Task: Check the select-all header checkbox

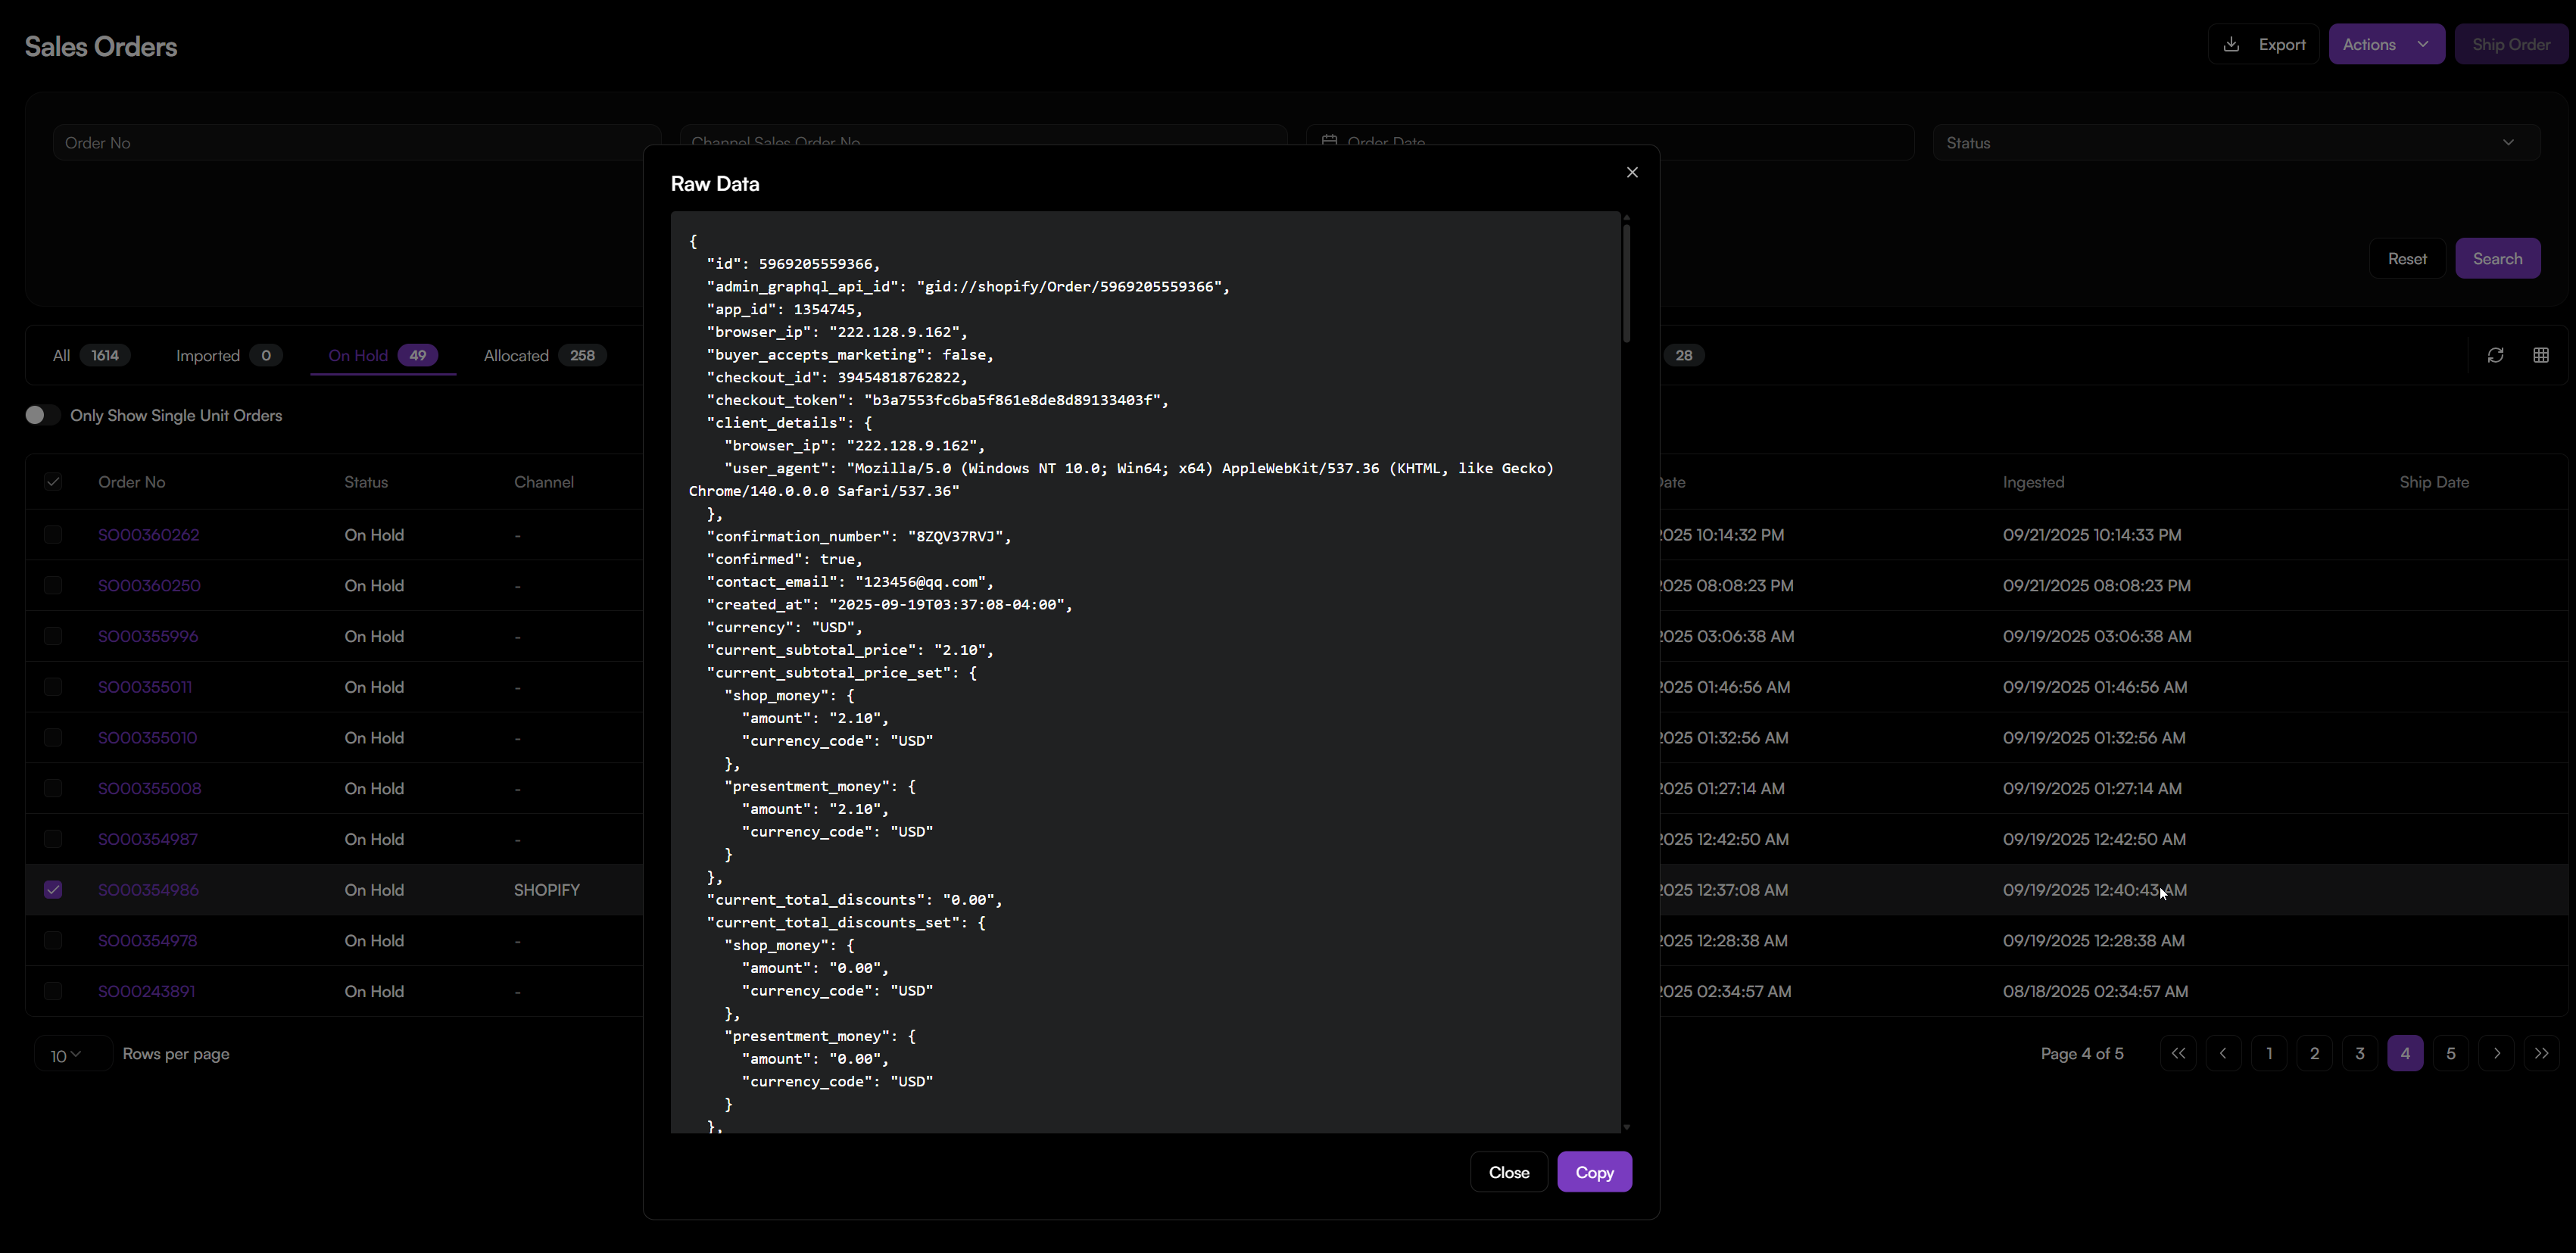Action: [x=53, y=482]
